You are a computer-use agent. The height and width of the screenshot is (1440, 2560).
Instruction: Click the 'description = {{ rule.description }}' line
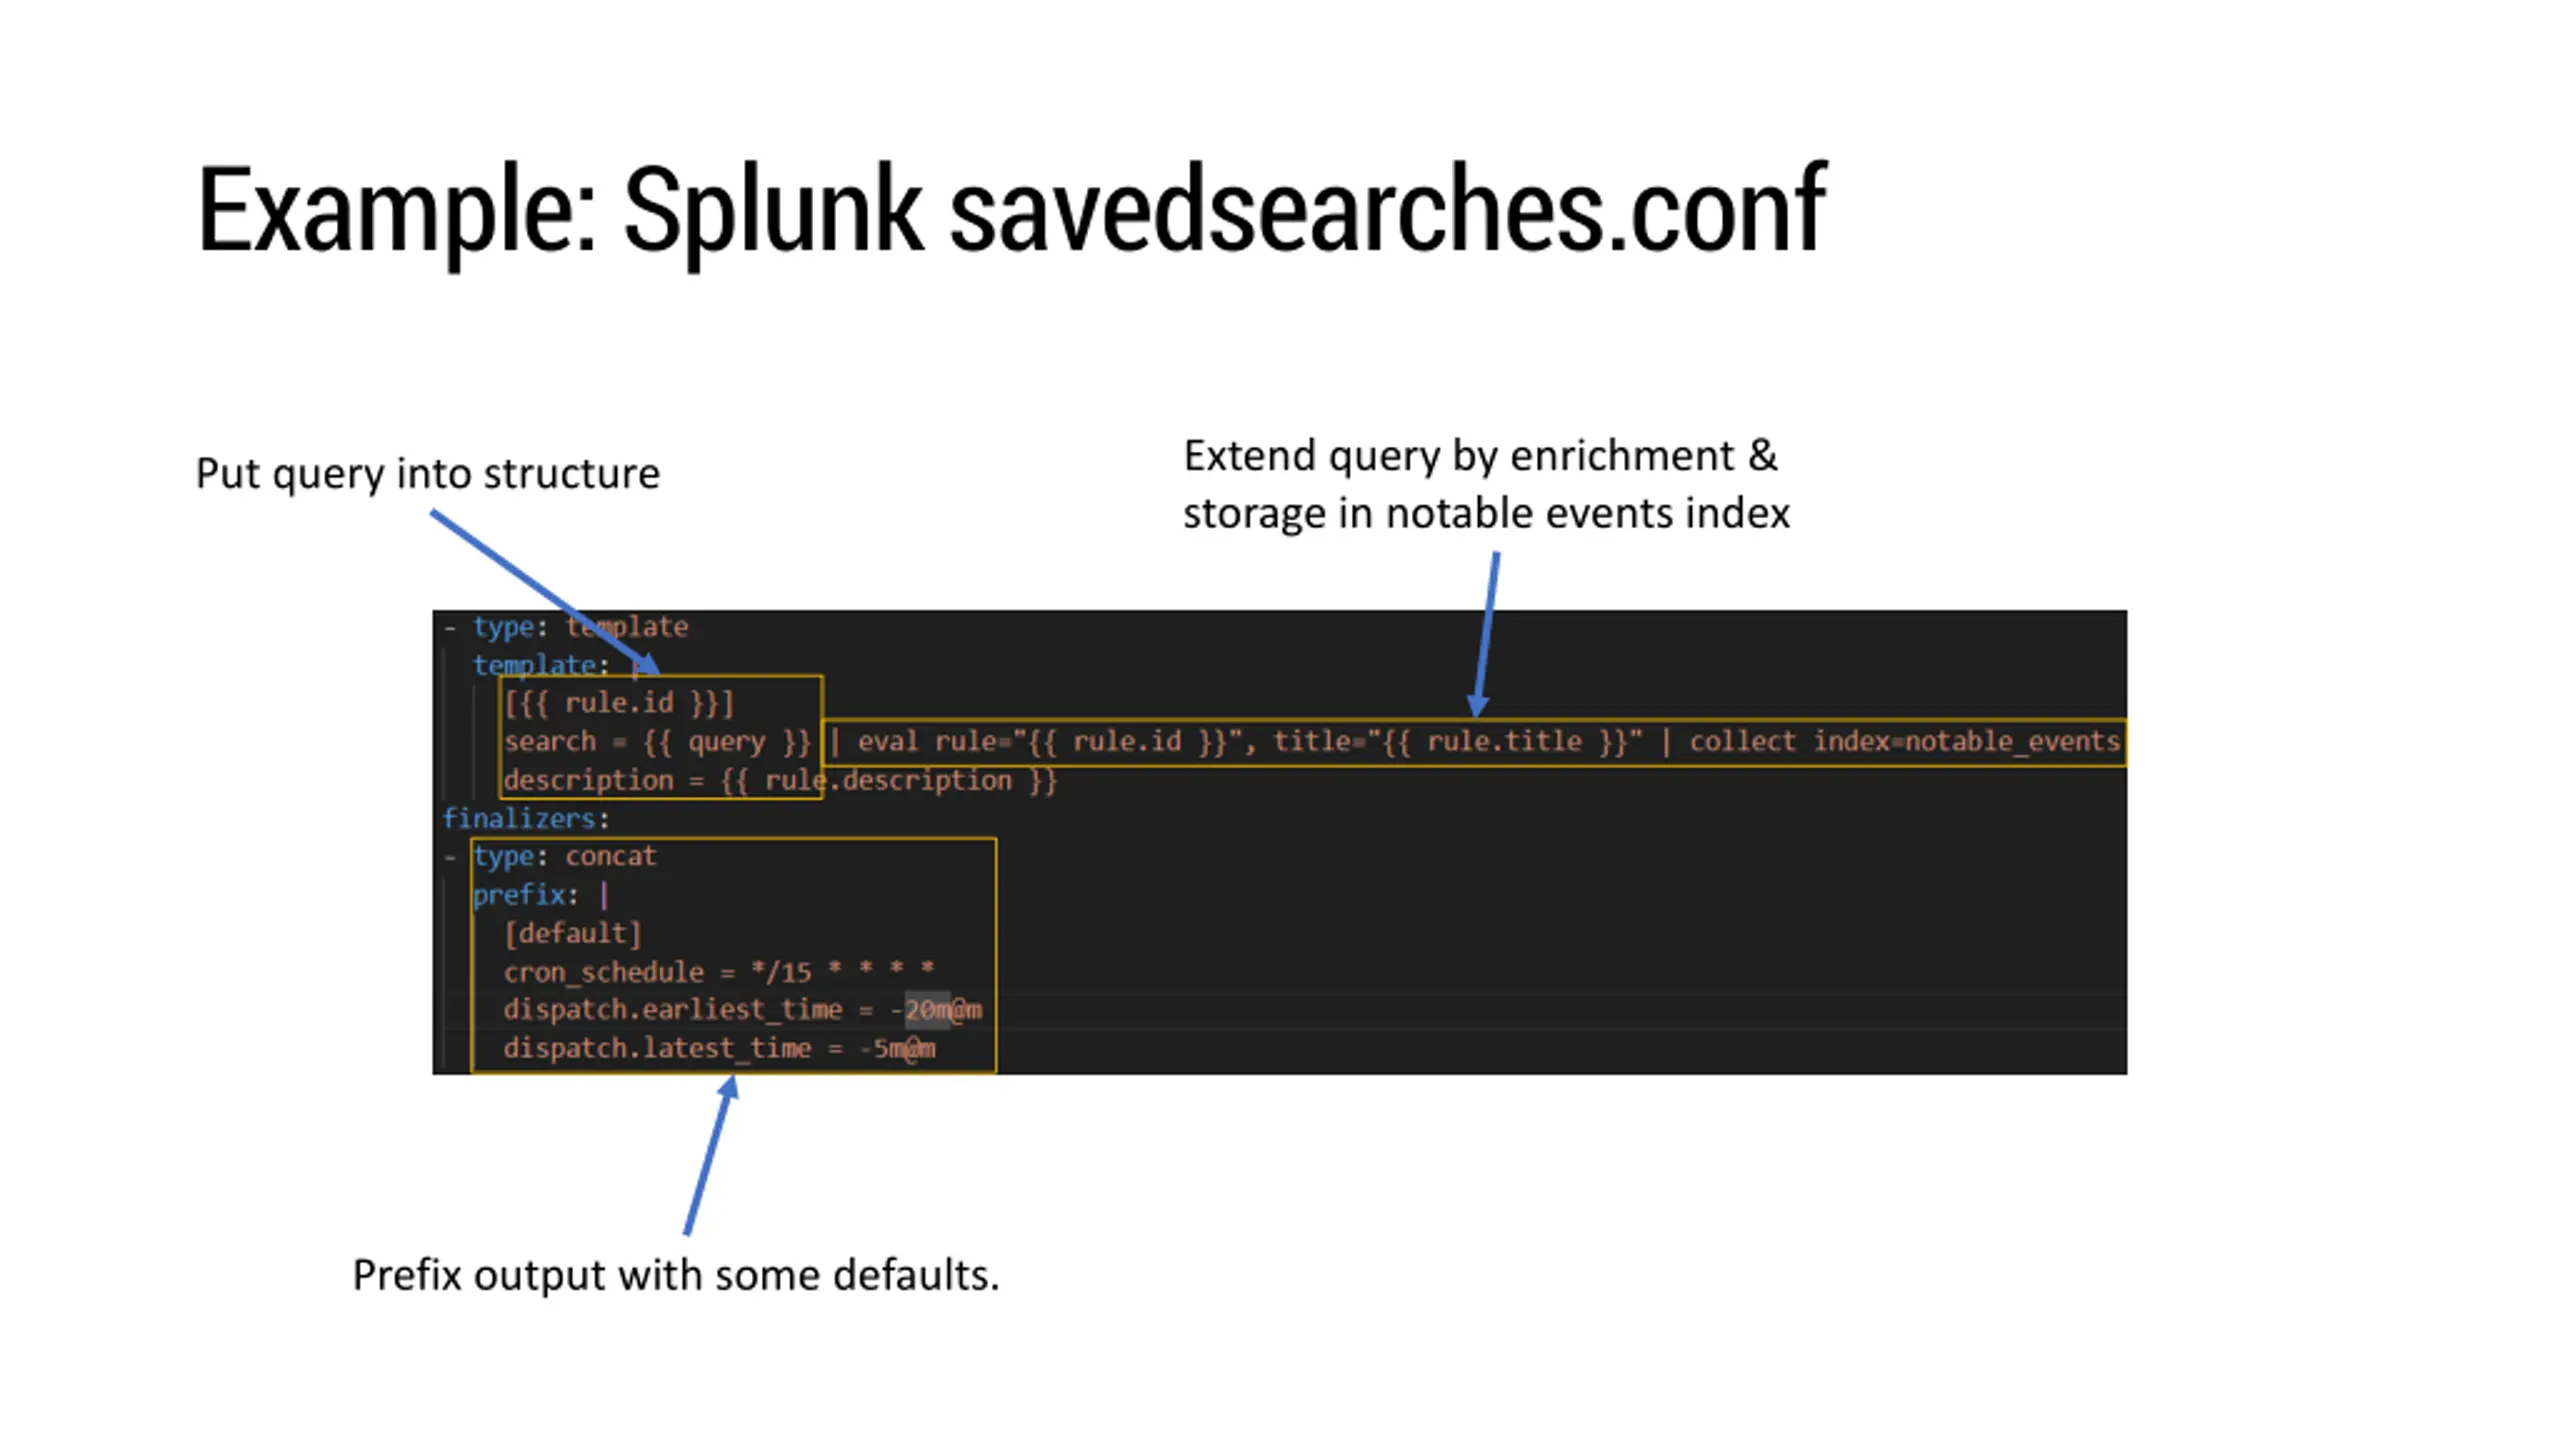[x=780, y=781]
